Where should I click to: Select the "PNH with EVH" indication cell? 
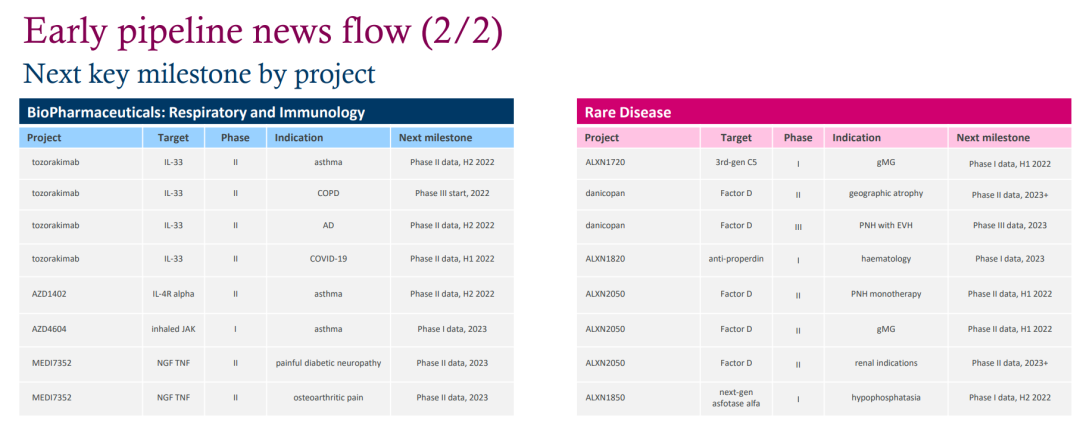point(886,225)
